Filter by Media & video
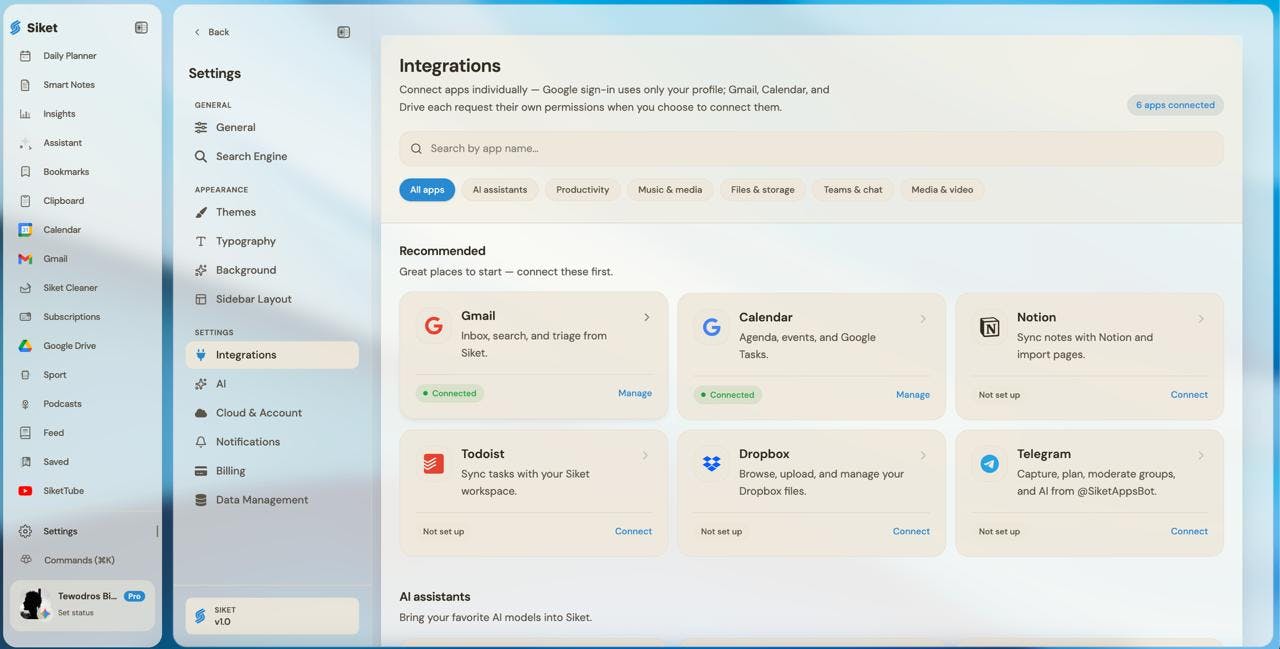 click(x=942, y=190)
